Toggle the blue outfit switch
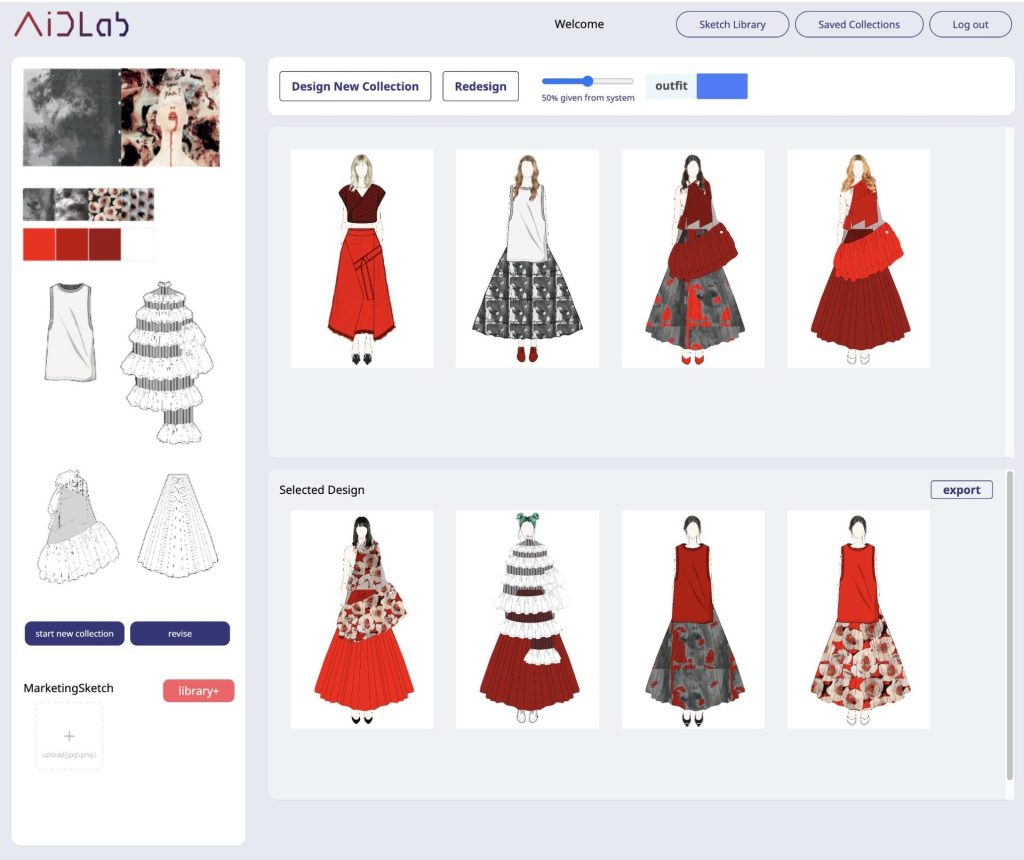 tap(721, 86)
